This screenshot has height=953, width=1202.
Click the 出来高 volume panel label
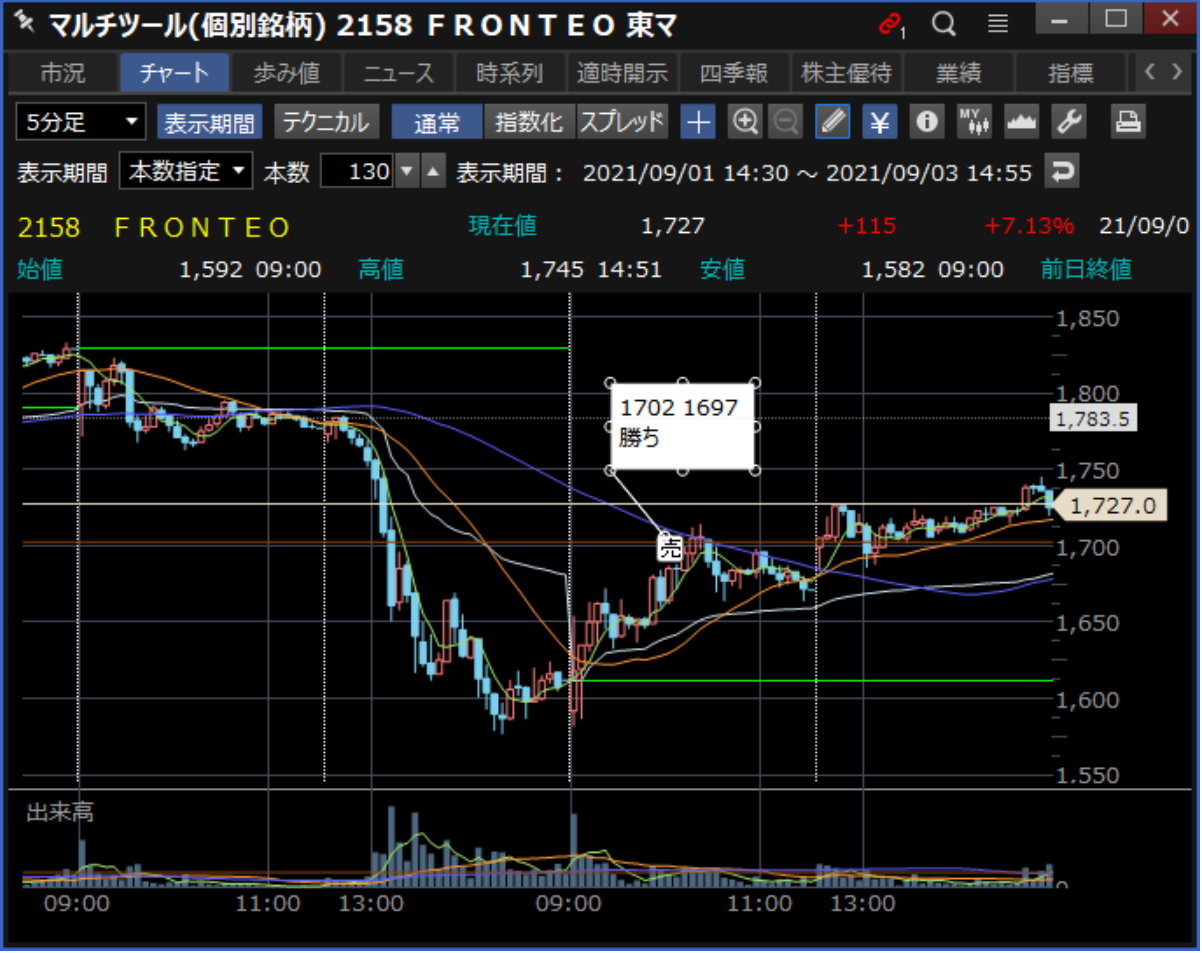(x=60, y=812)
